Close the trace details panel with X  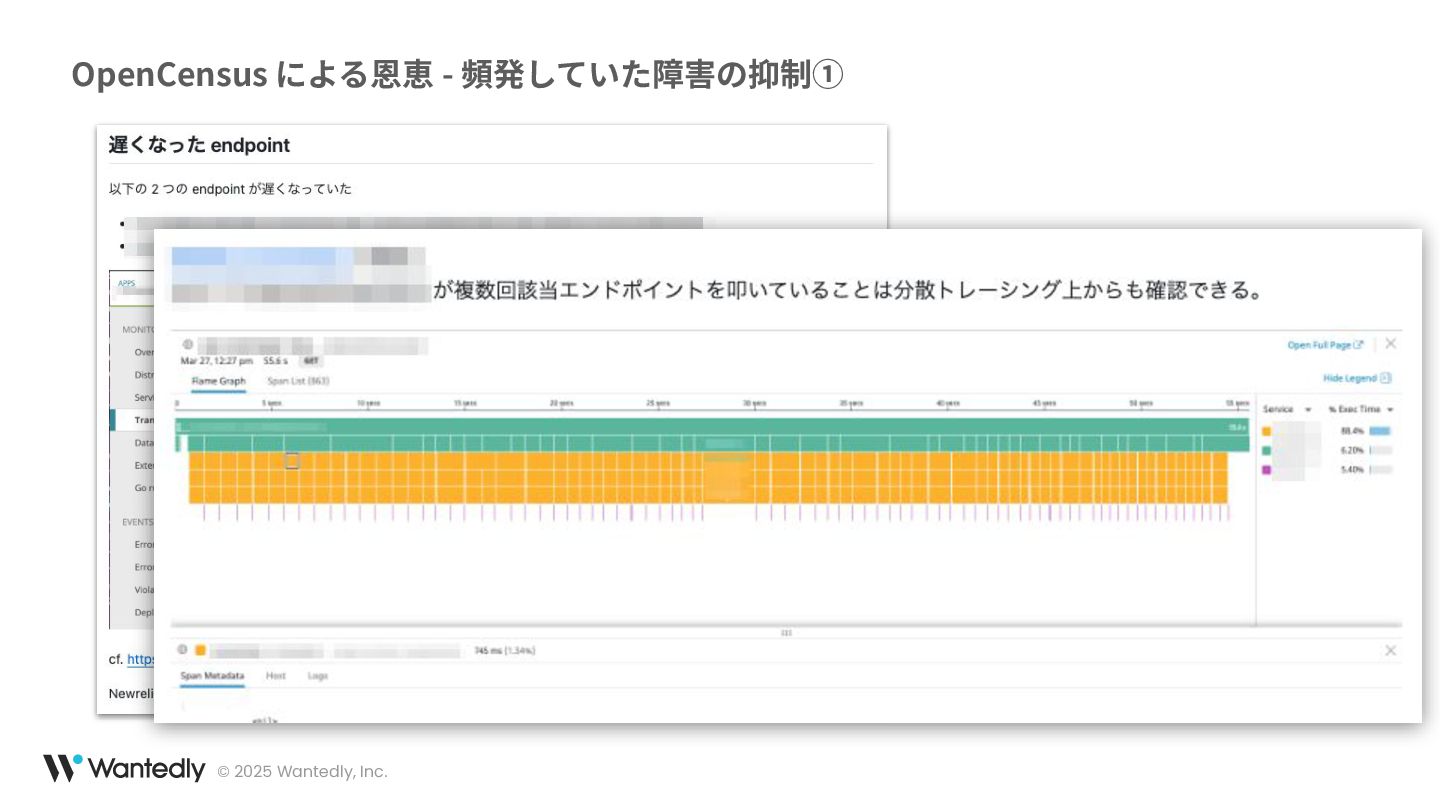tap(1391, 344)
